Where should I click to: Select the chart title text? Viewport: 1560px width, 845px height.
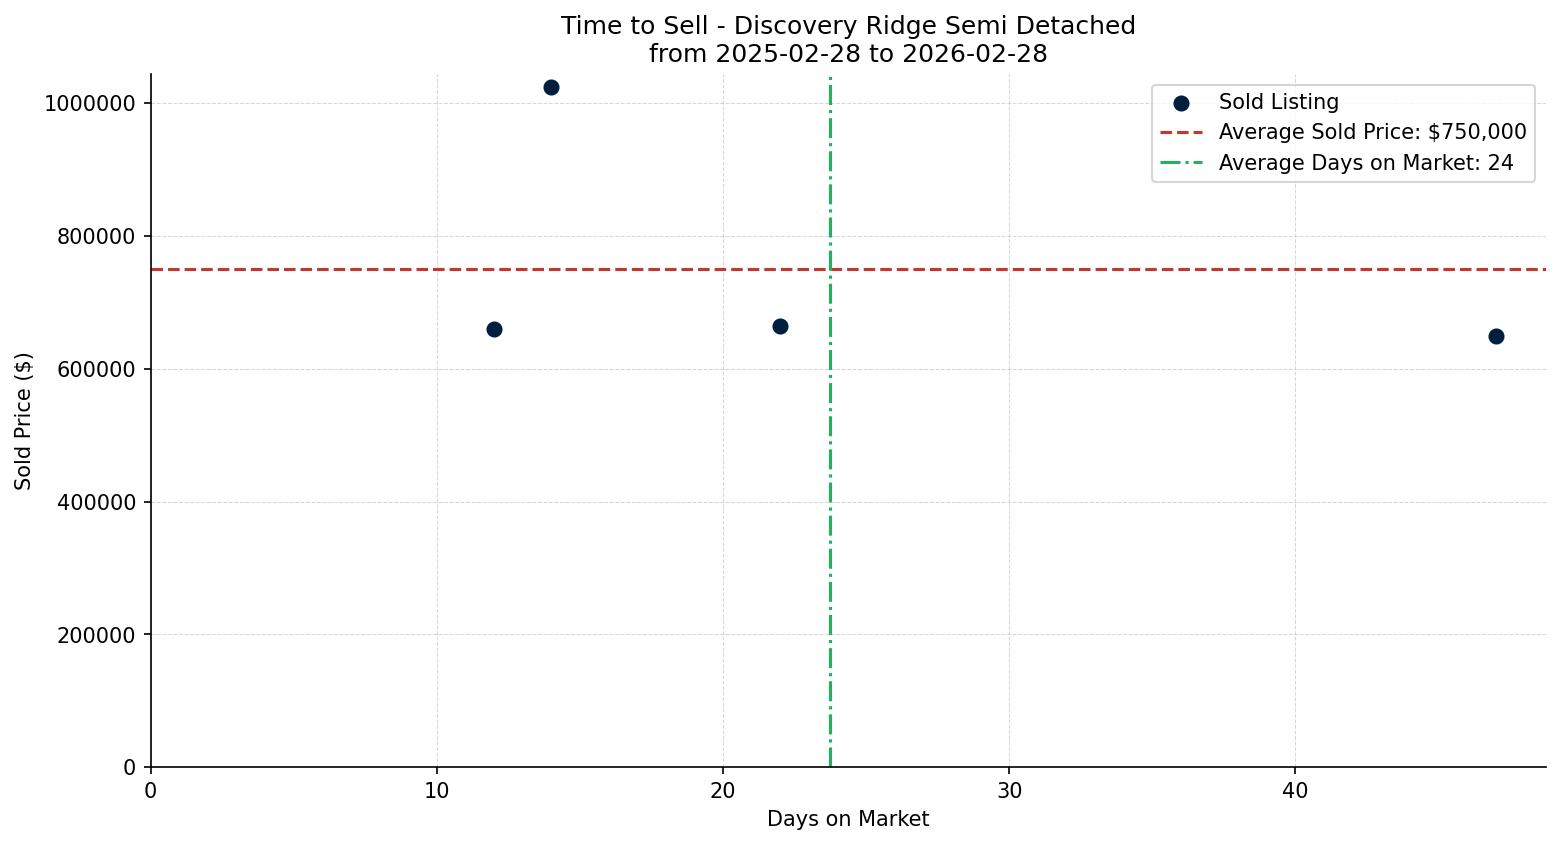pos(847,26)
